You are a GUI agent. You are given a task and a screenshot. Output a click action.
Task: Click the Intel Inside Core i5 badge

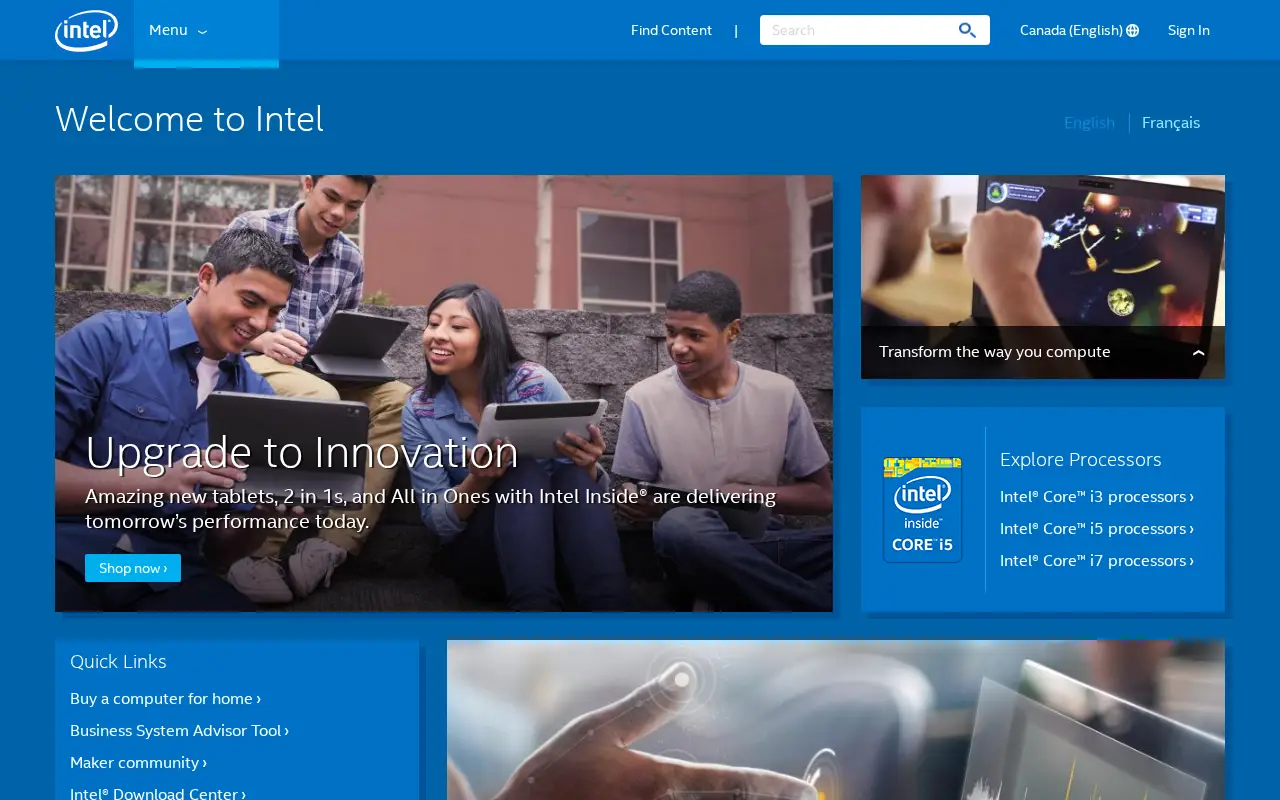(922, 510)
